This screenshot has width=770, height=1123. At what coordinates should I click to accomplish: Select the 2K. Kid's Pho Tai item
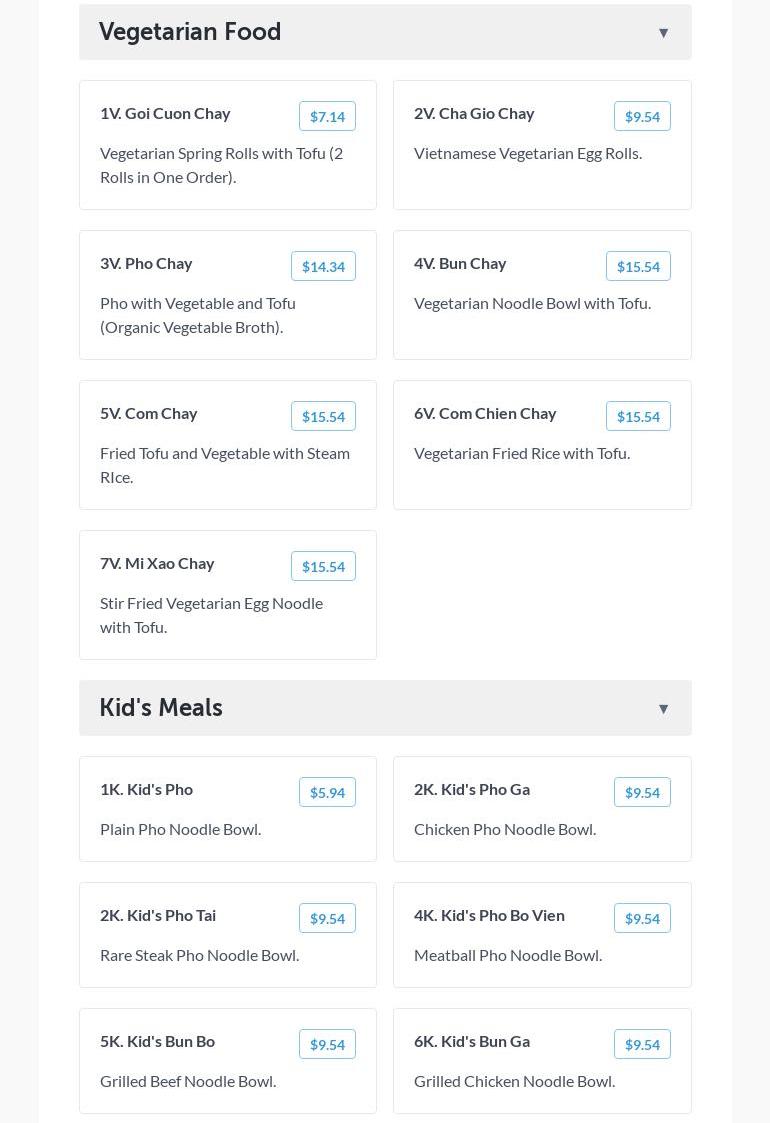[158, 915]
